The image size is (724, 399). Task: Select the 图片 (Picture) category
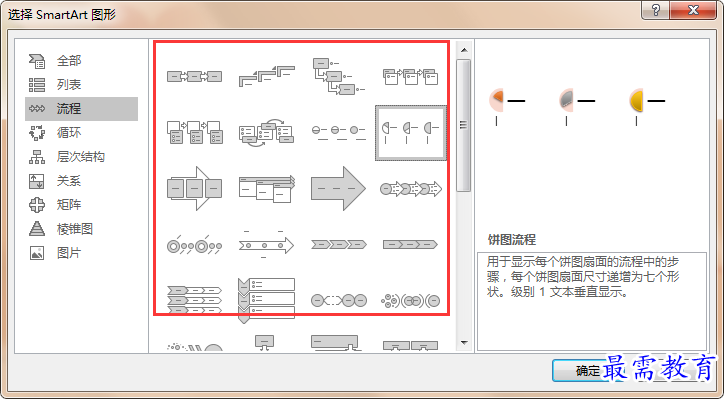point(81,253)
